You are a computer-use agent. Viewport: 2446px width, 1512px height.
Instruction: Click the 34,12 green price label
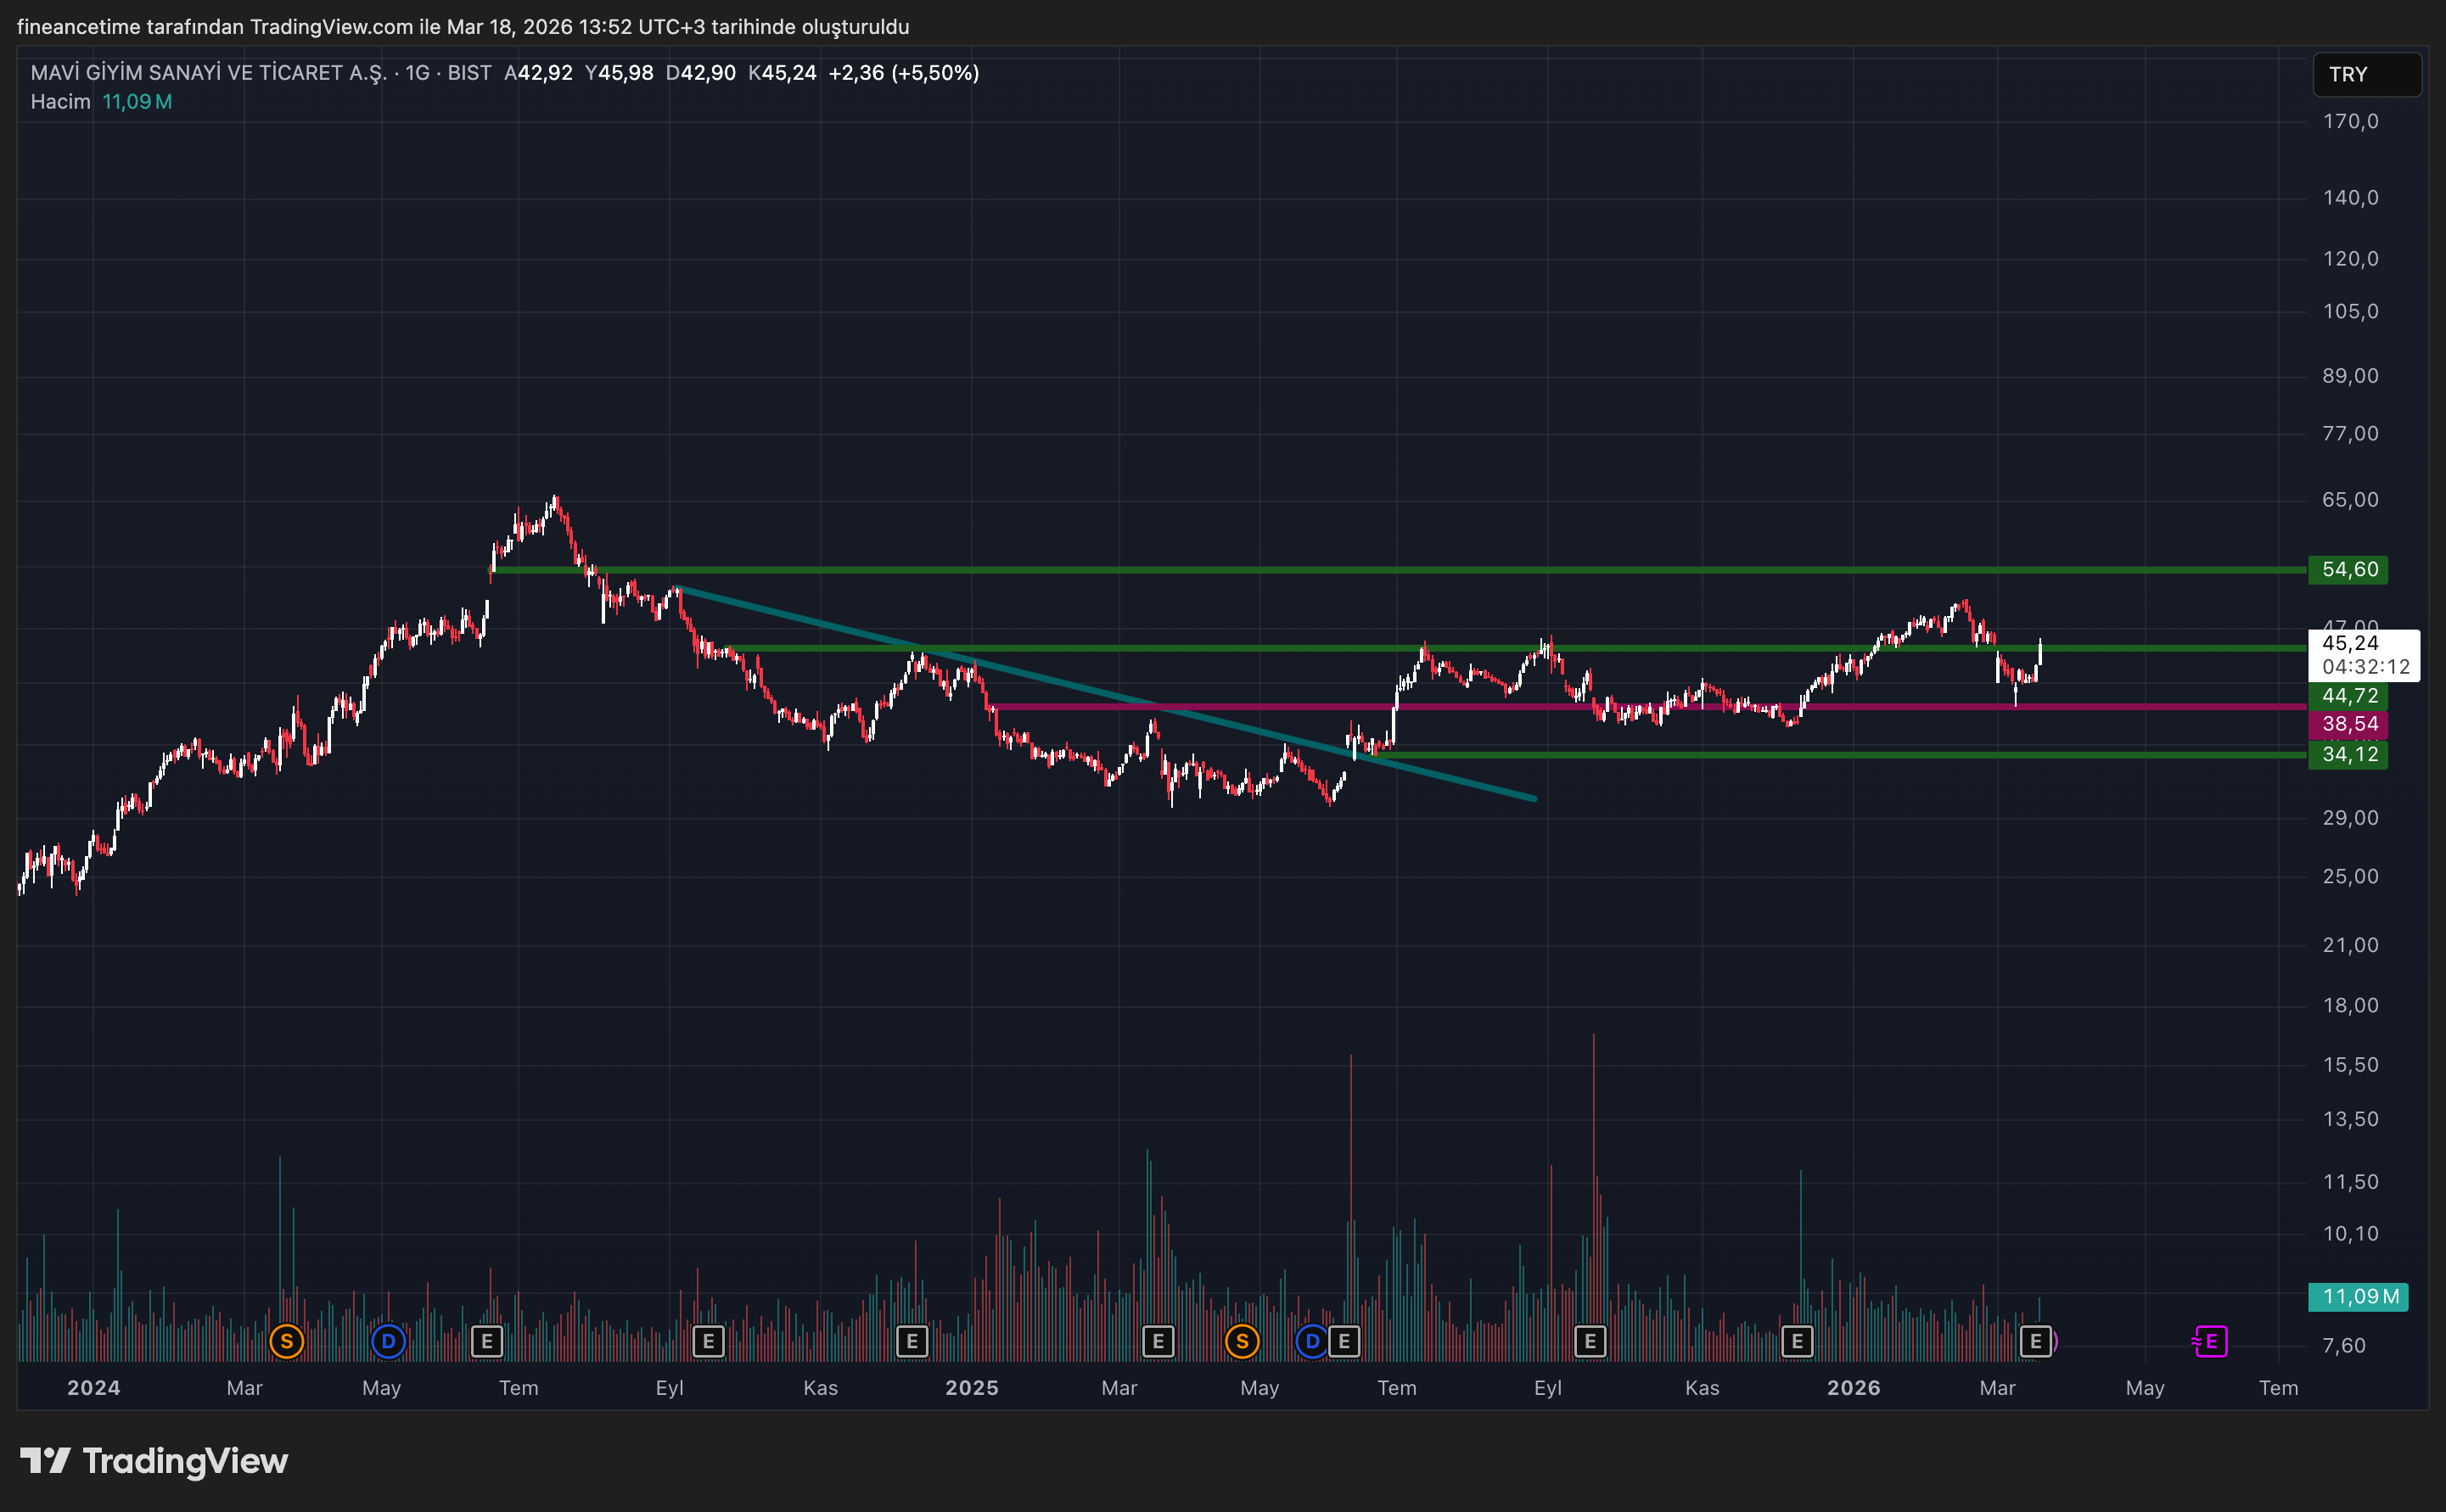2348,755
